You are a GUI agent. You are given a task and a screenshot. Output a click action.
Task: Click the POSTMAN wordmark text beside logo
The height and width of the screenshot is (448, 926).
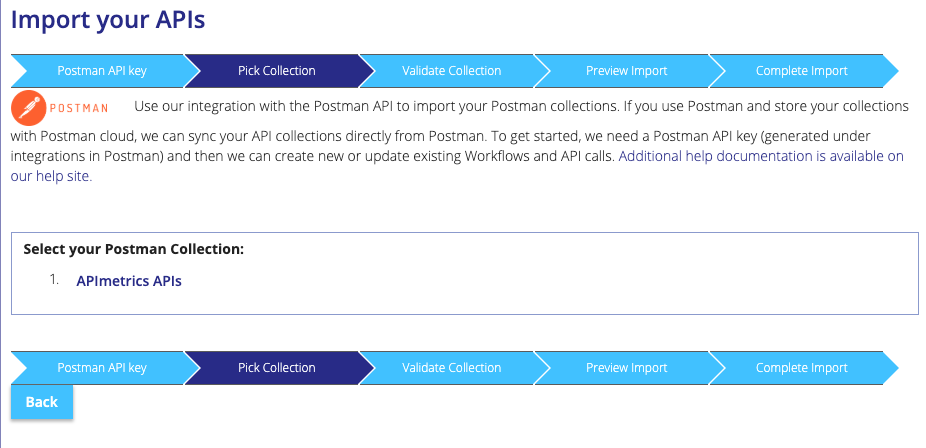[79, 107]
